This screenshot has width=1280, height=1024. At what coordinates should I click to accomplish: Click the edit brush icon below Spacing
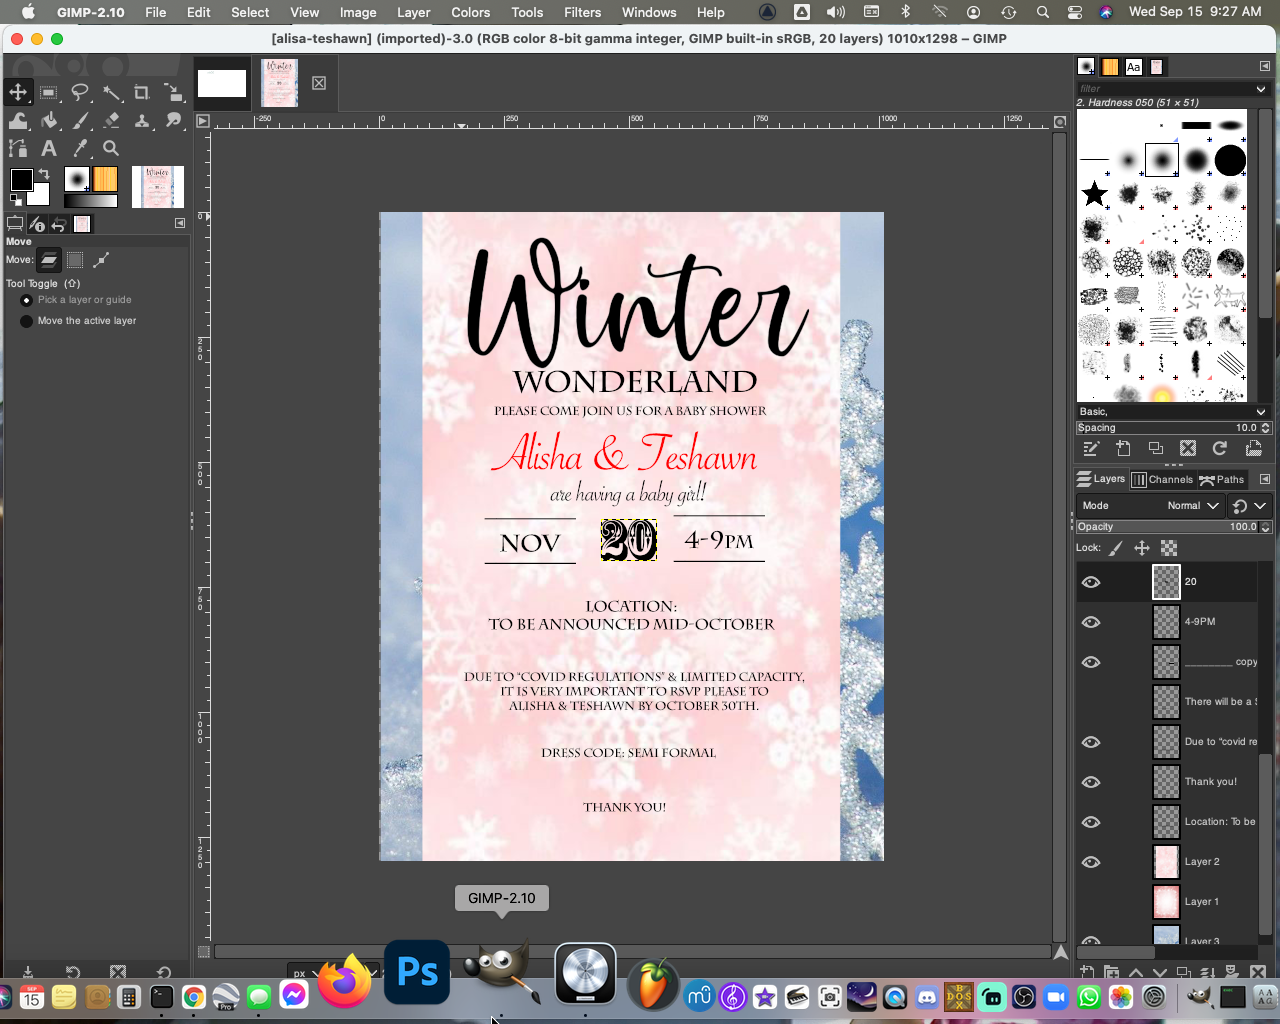1091,448
